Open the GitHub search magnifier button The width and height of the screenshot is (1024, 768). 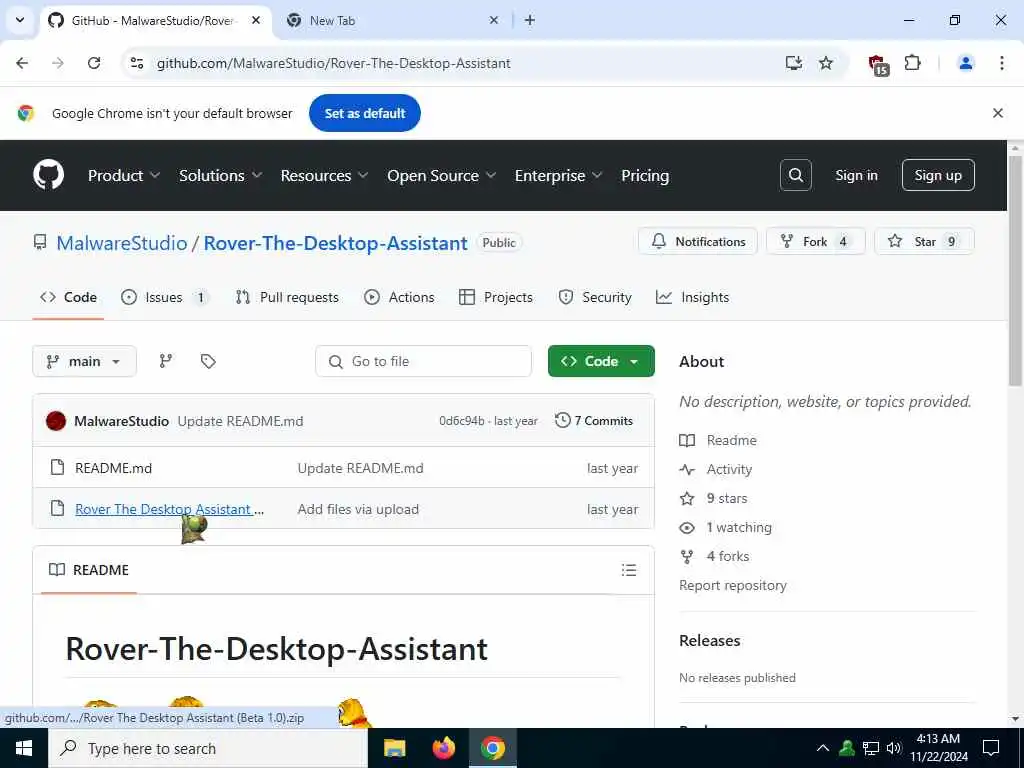click(795, 175)
